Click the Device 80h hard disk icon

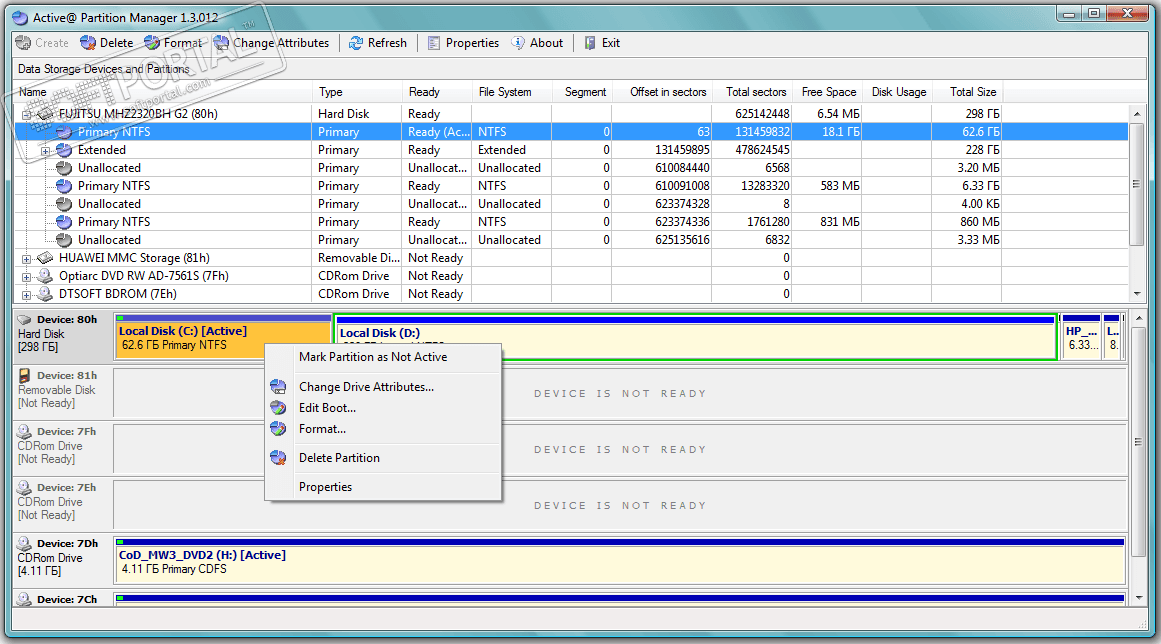tap(24, 320)
